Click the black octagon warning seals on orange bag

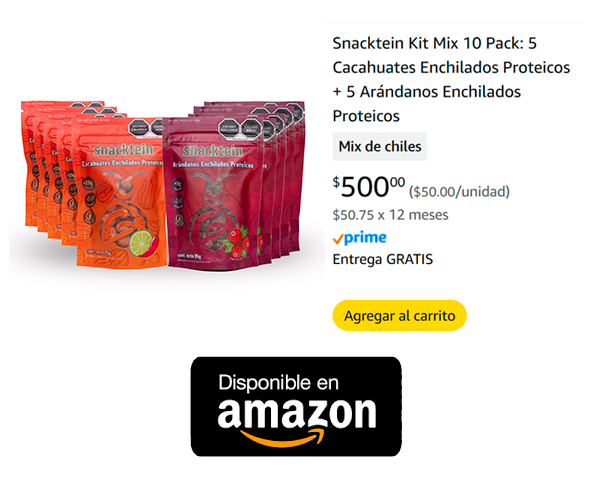click(x=147, y=129)
